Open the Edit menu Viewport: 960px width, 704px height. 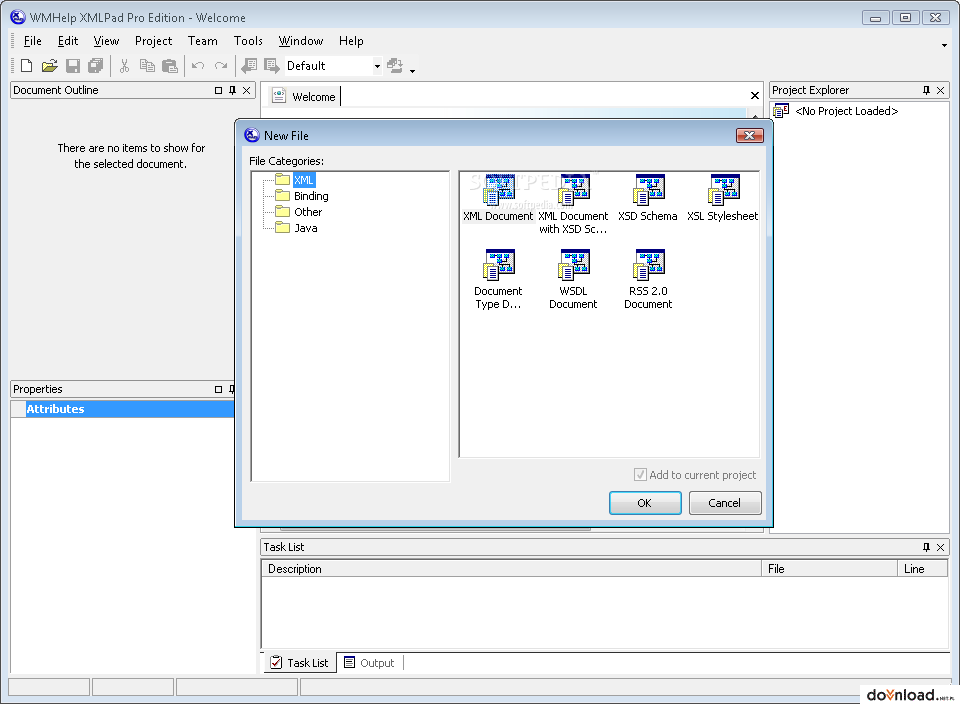click(x=68, y=41)
